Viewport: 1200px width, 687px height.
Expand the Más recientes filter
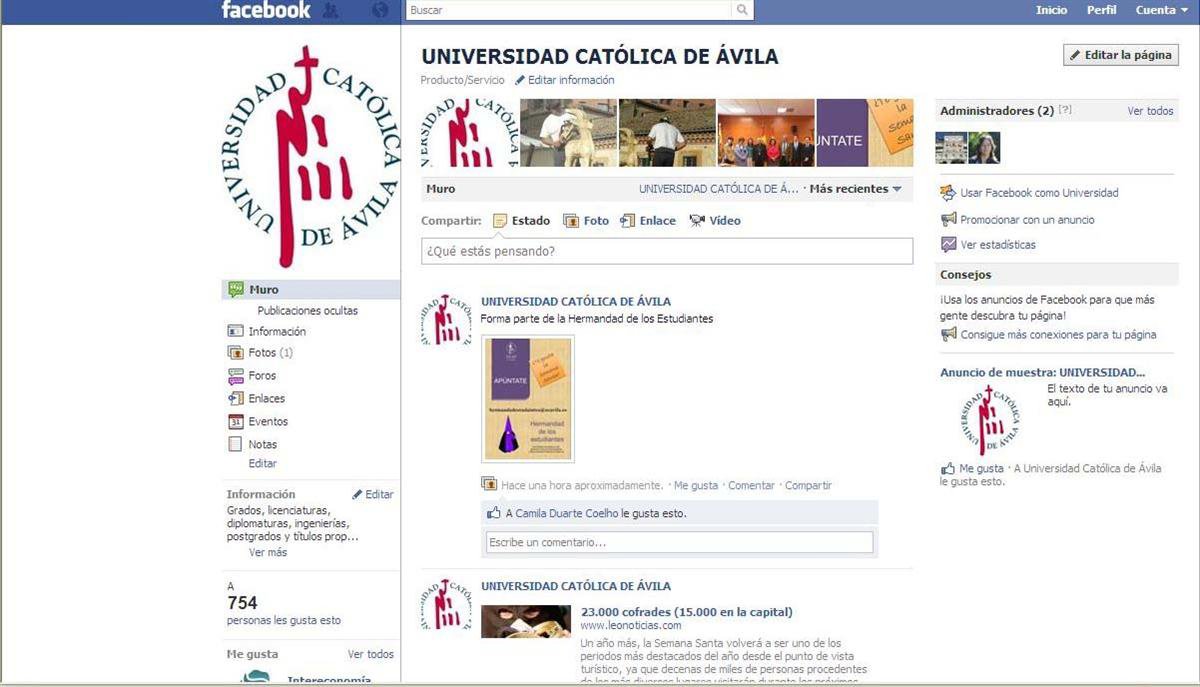855,189
